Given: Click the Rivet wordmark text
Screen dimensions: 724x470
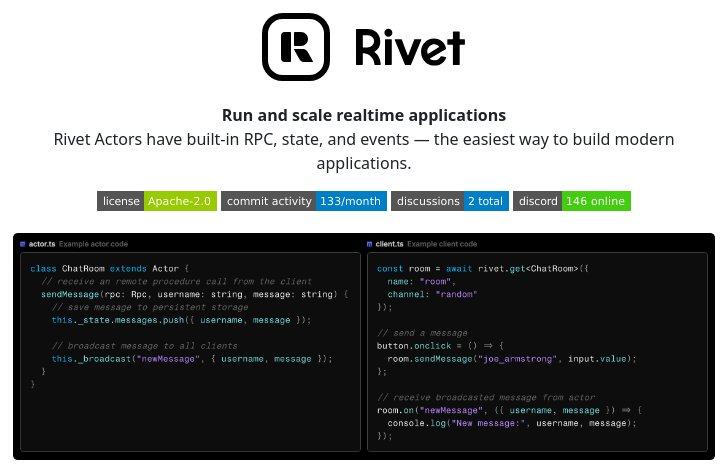Looking at the screenshot, I should click(x=410, y=47).
